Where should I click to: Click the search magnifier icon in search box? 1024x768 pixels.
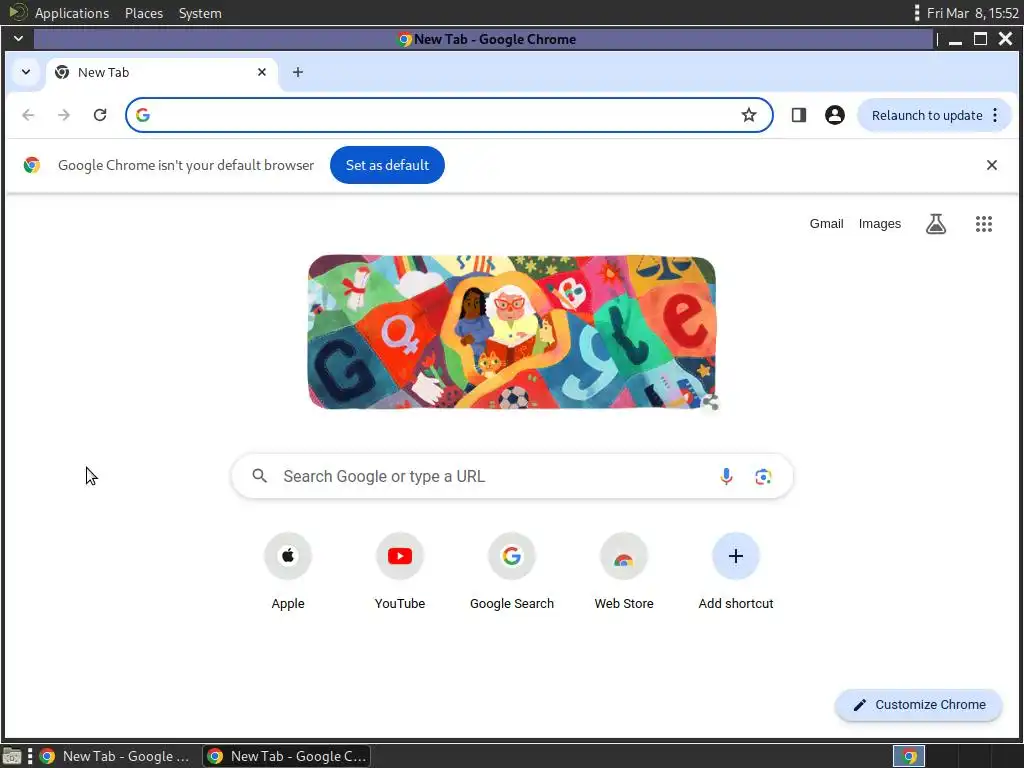(259, 476)
